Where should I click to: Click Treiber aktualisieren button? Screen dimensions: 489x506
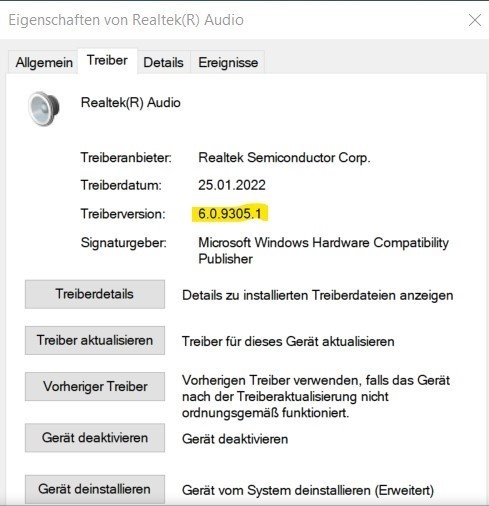click(95, 340)
